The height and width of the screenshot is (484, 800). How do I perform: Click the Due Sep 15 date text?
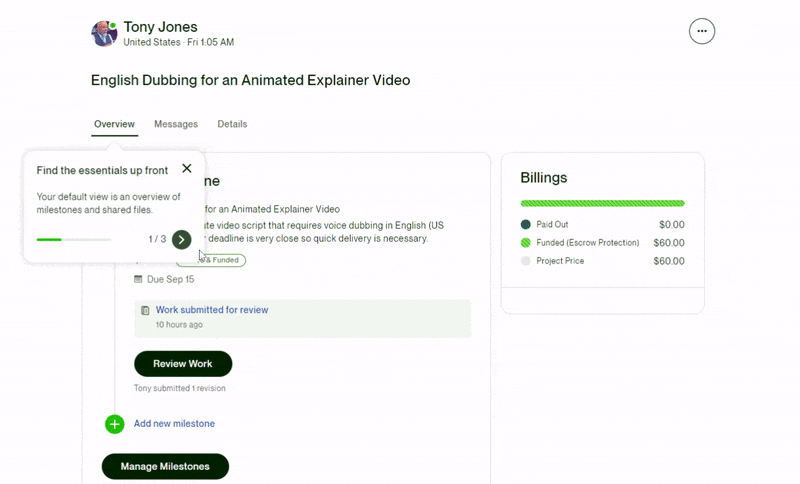point(170,279)
